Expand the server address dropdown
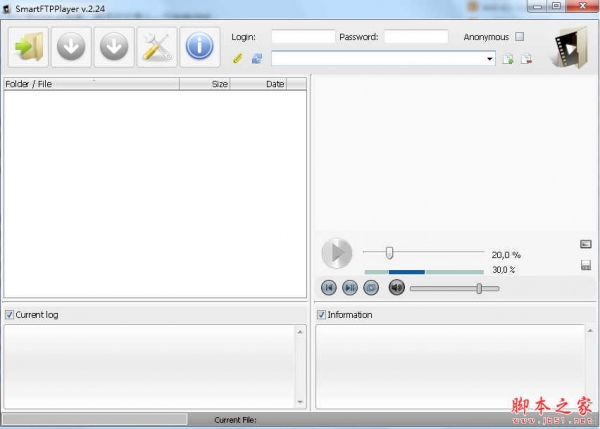 click(490, 59)
